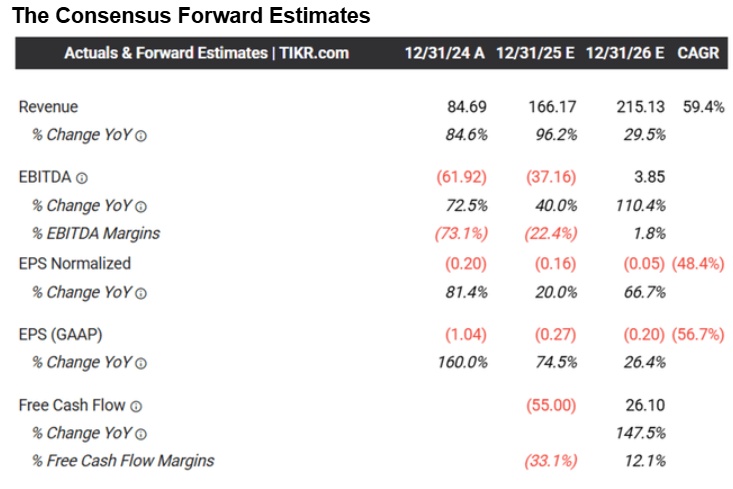
Task: Click the CAGR column header
Action: [x=697, y=53]
